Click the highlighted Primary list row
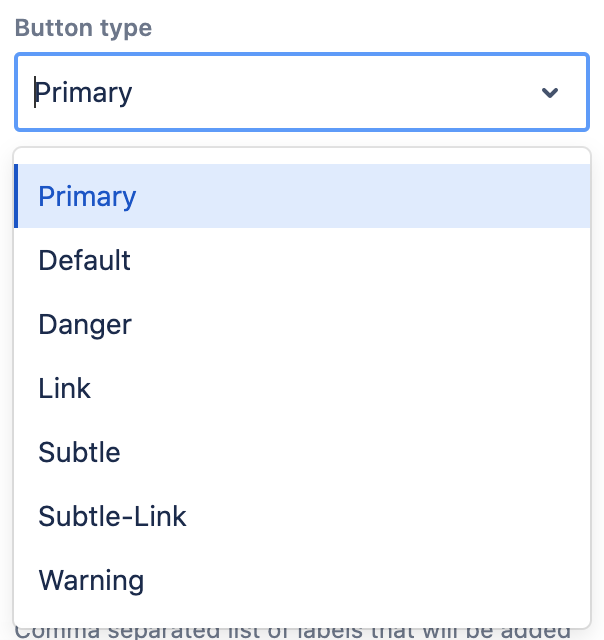Screen dimensions: 604x640 [x=300, y=196]
